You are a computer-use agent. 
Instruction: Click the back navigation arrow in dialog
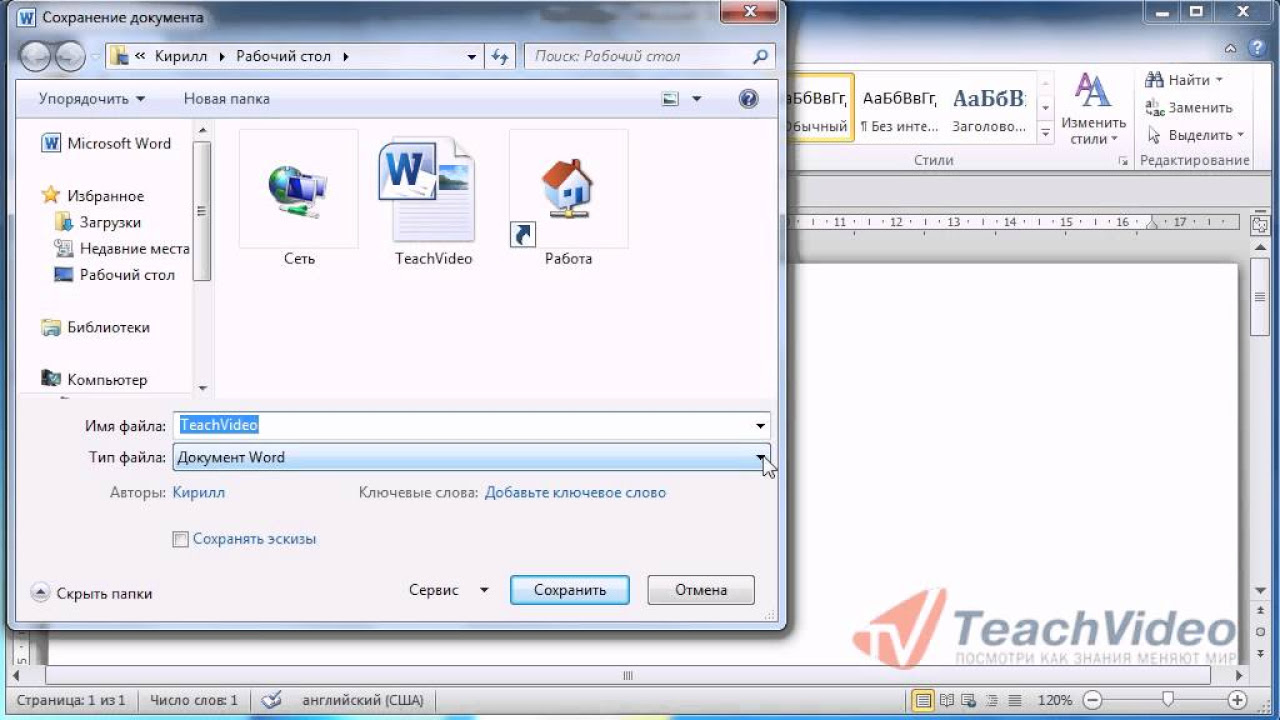35,56
